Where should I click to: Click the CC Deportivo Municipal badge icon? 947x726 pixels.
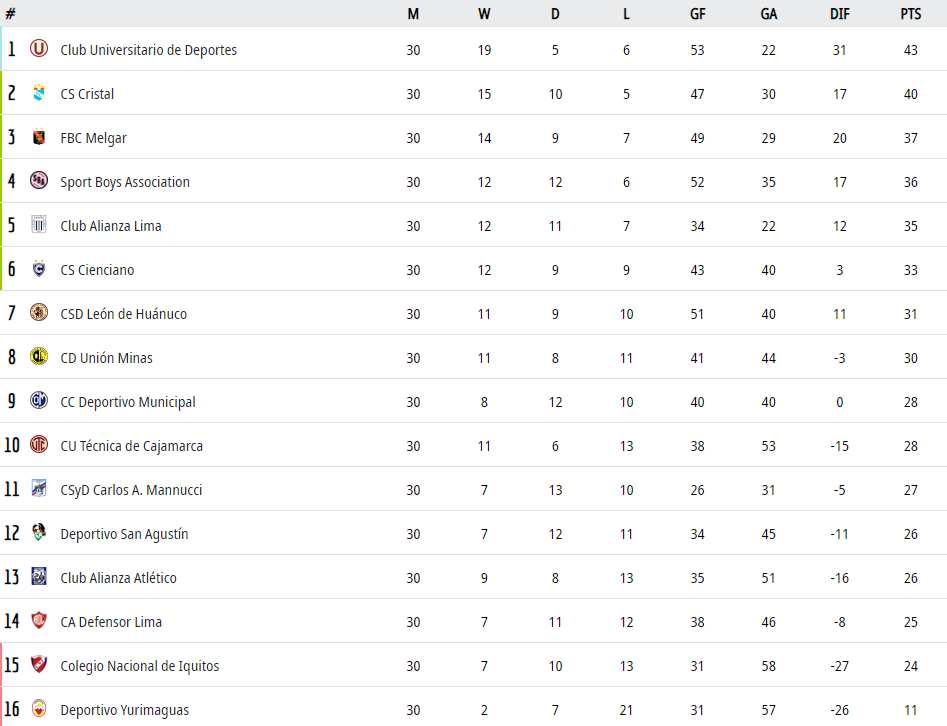39,400
